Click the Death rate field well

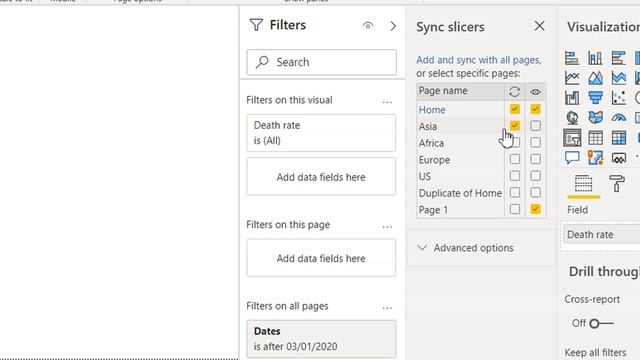pos(602,235)
